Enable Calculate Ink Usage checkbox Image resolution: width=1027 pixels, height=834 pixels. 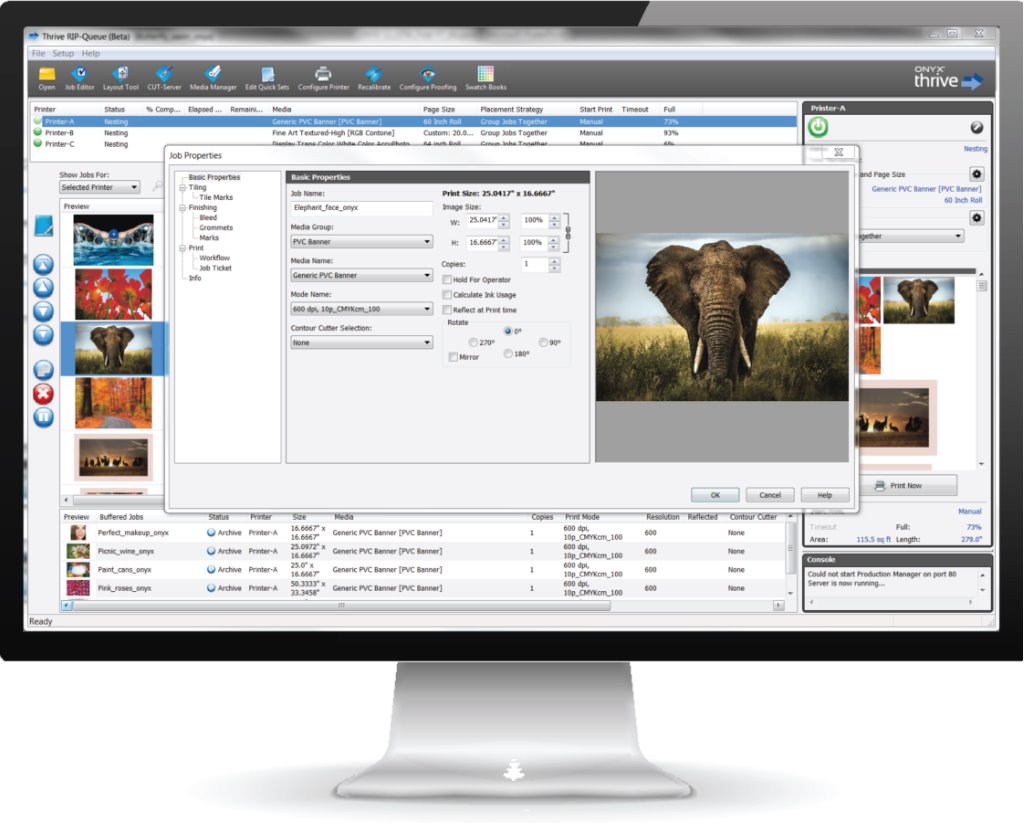tap(447, 295)
